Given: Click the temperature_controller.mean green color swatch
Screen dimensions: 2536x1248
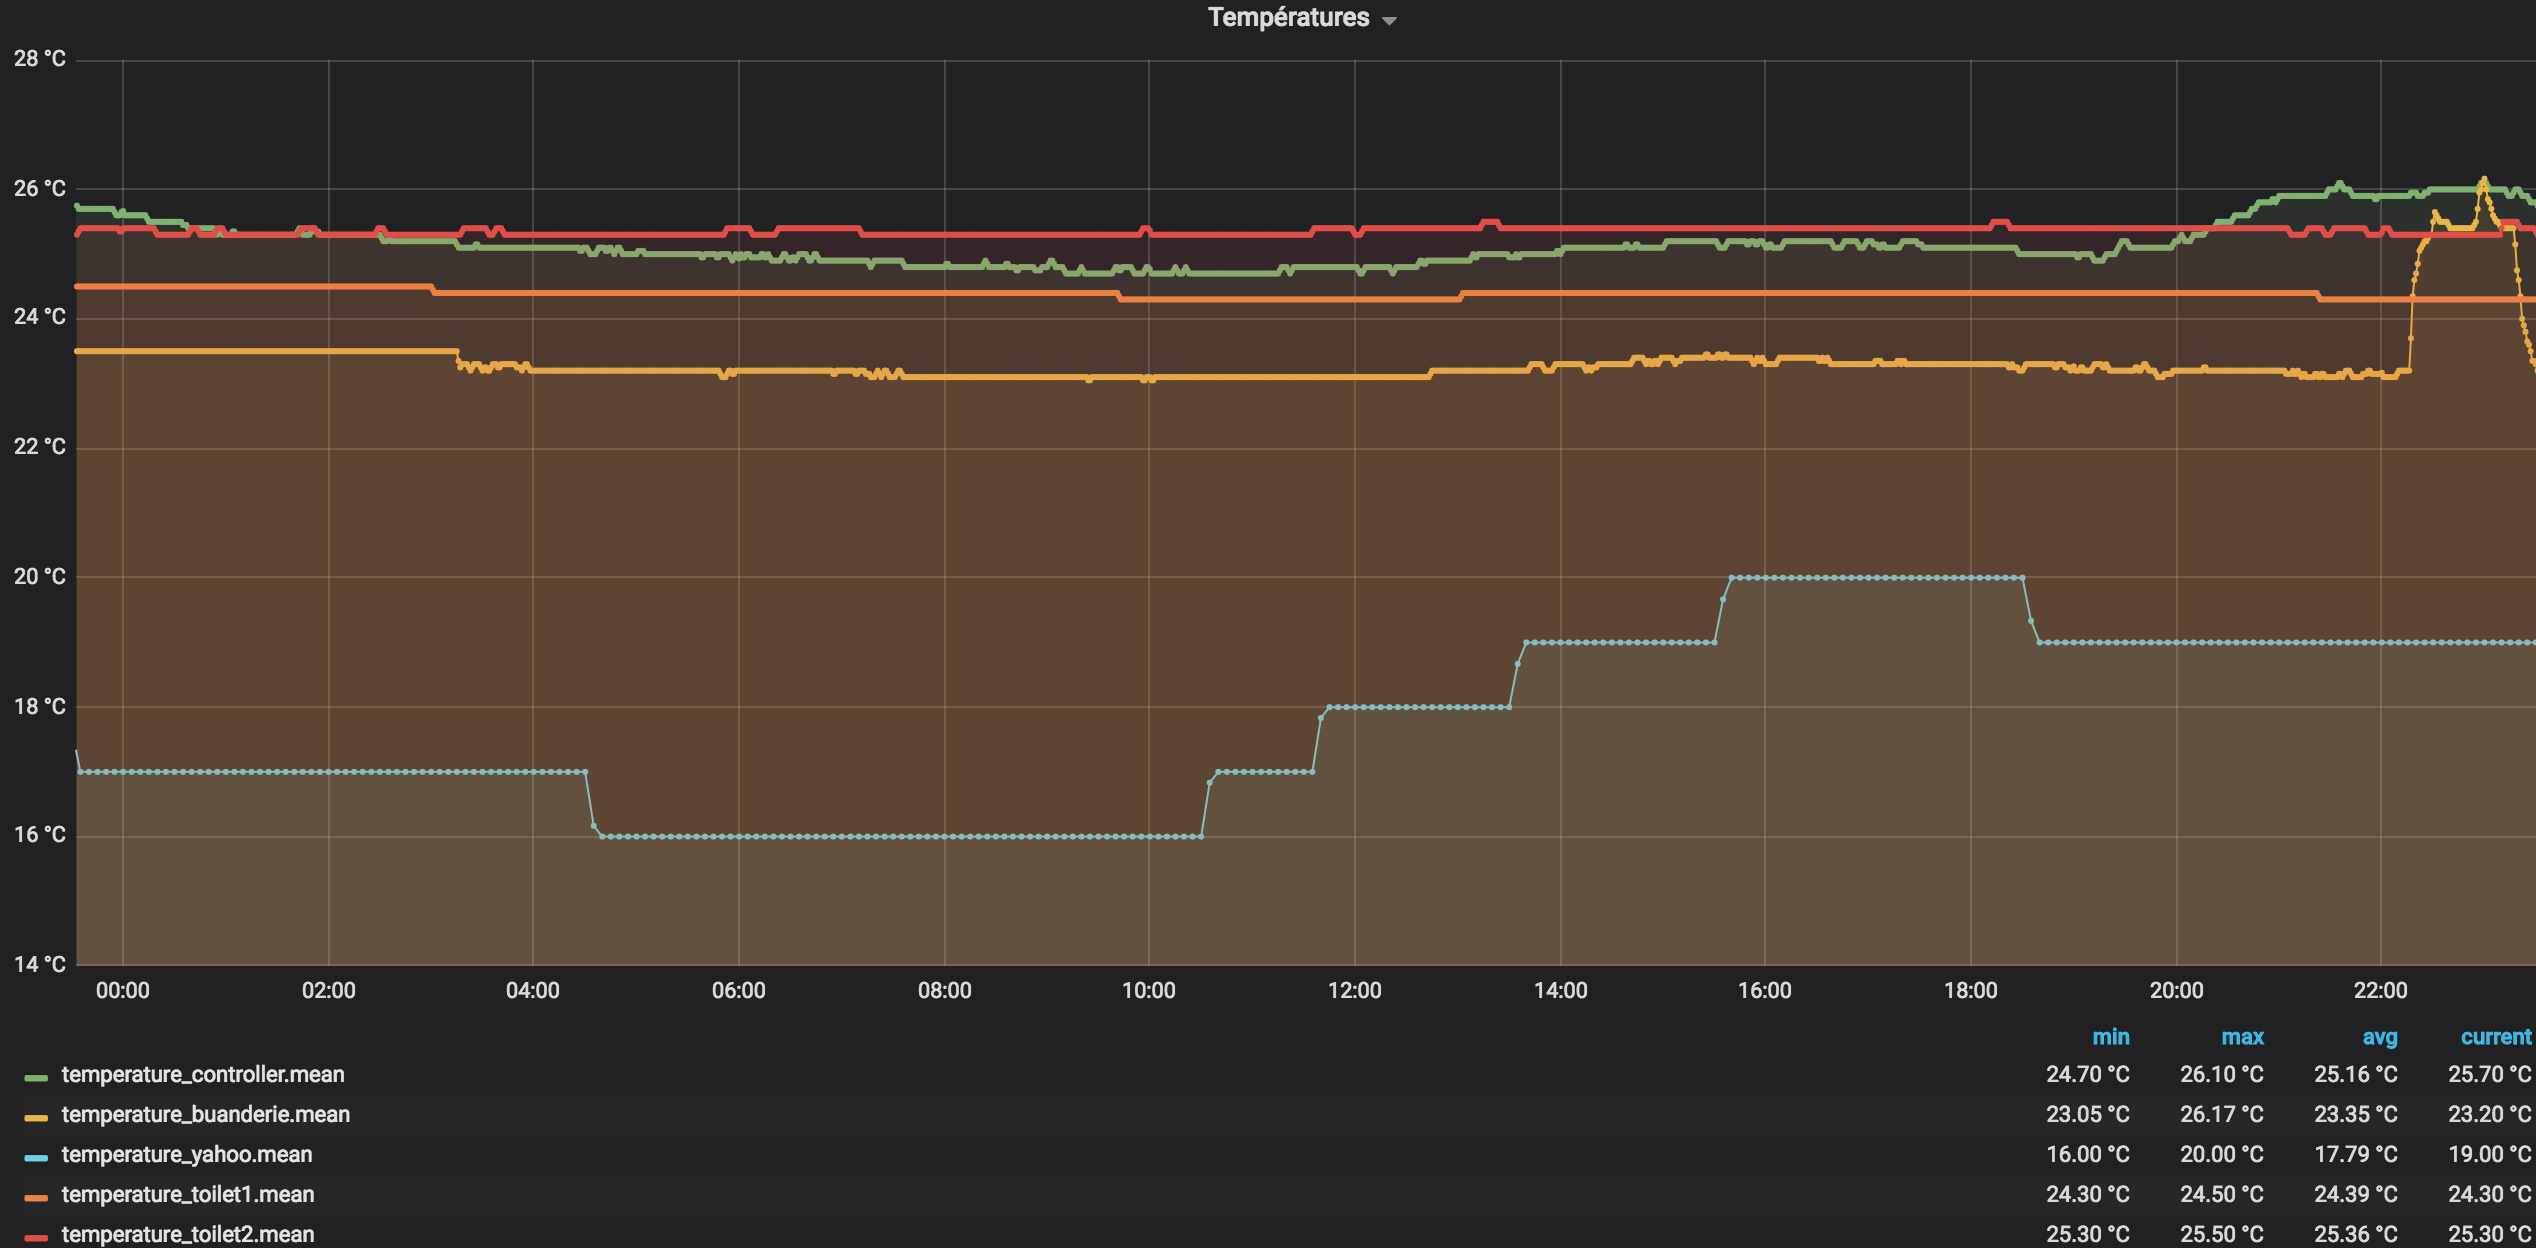Looking at the screenshot, I should coord(36,1077).
